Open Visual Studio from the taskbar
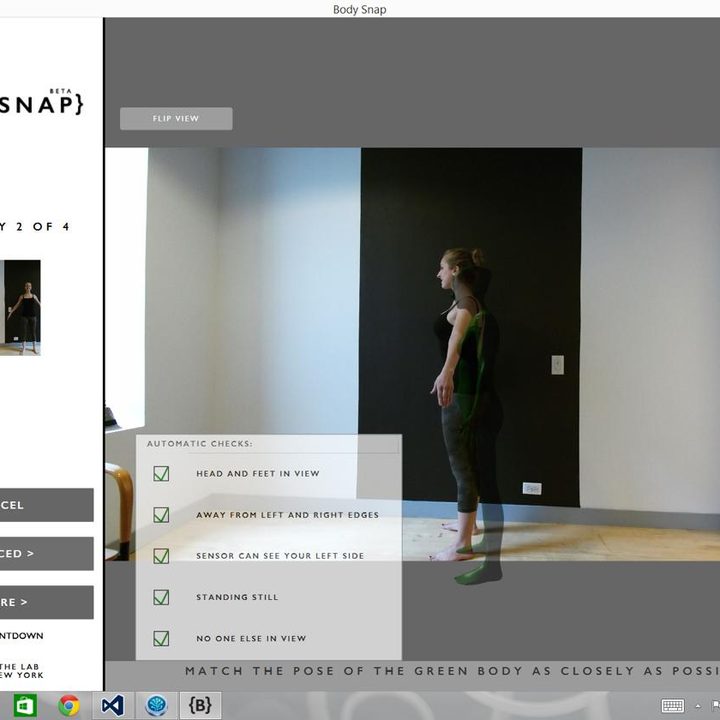720x720 pixels. pyautogui.click(x=112, y=705)
